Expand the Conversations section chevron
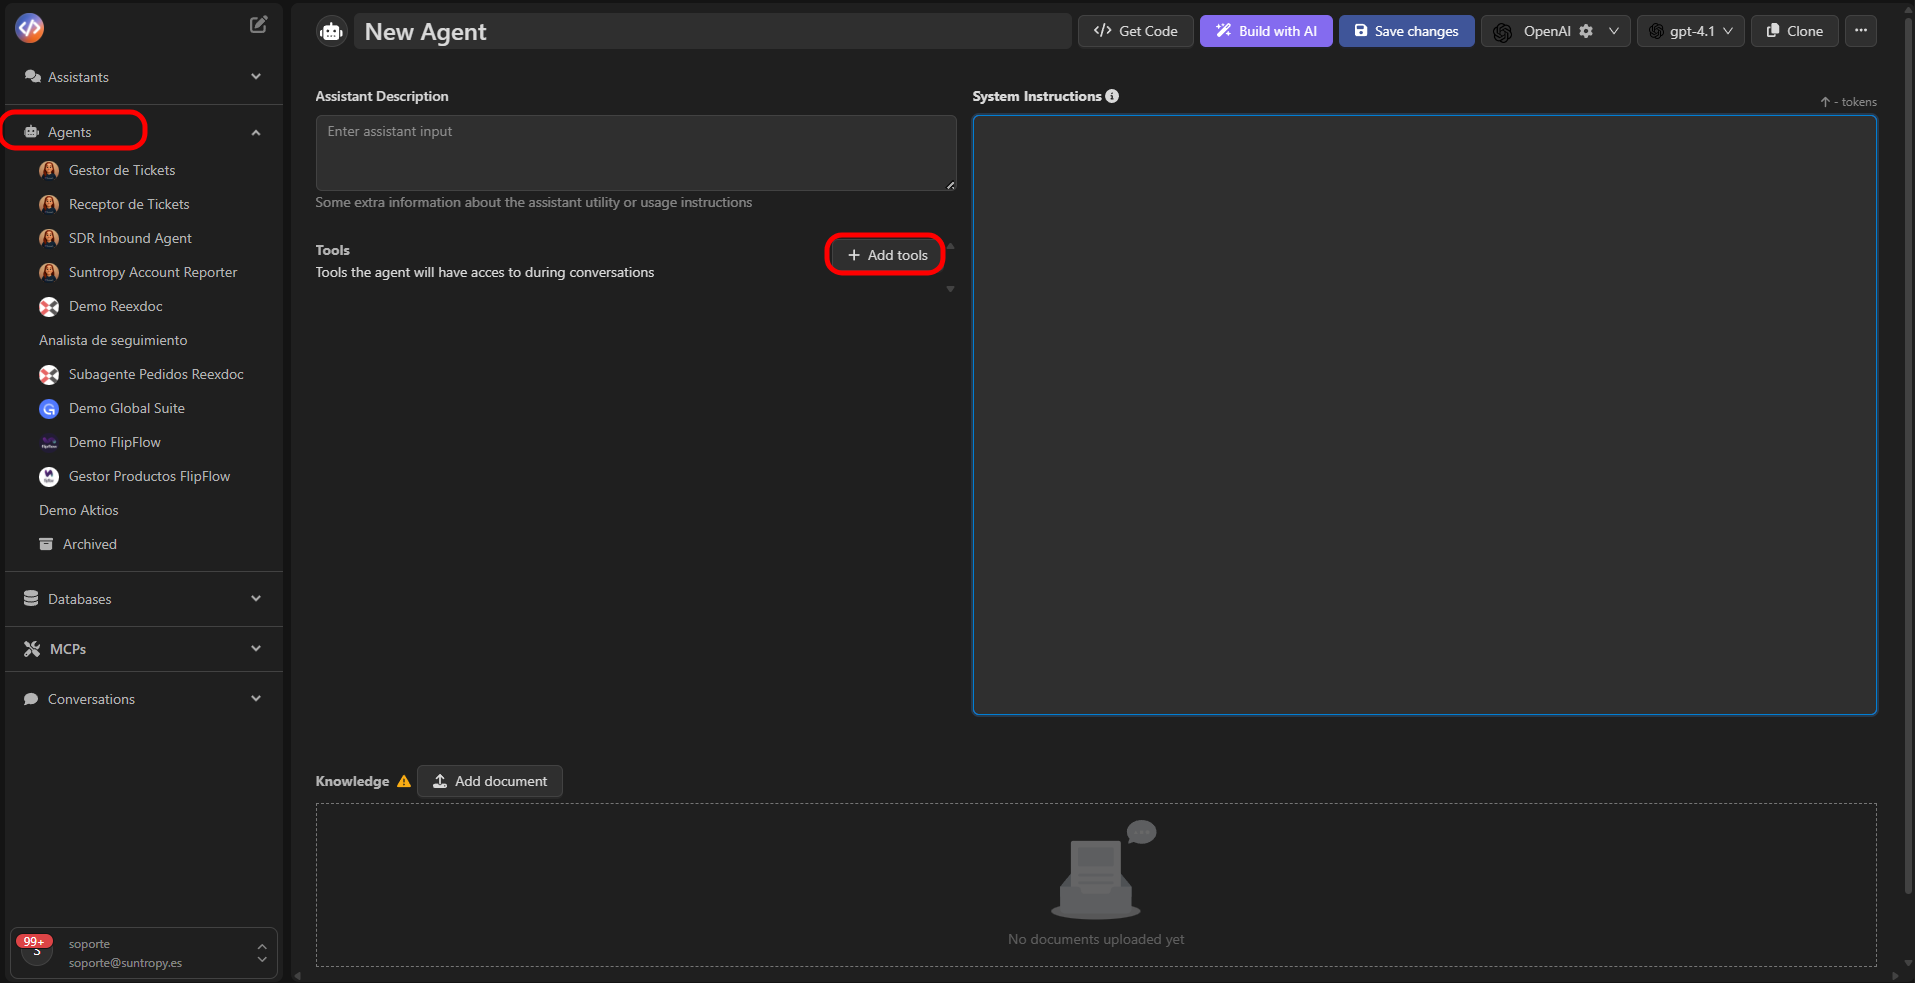Viewport: 1915px width, 983px height. [x=256, y=698]
